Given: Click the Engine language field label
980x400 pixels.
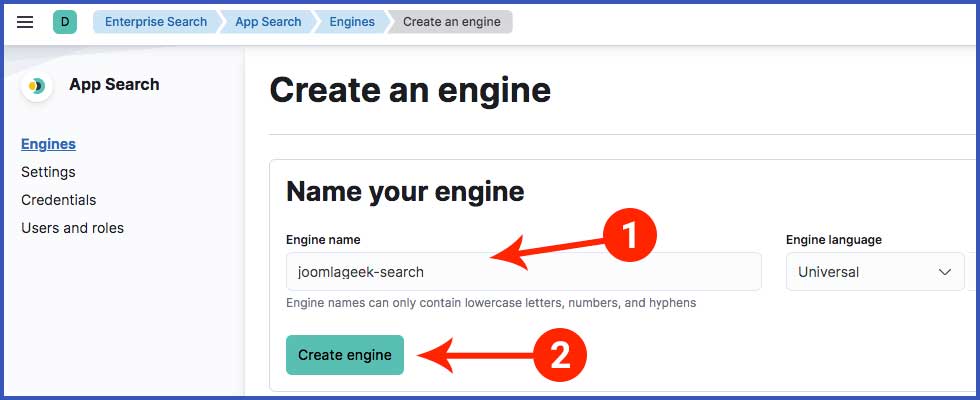Looking at the screenshot, I should pyautogui.click(x=834, y=240).
